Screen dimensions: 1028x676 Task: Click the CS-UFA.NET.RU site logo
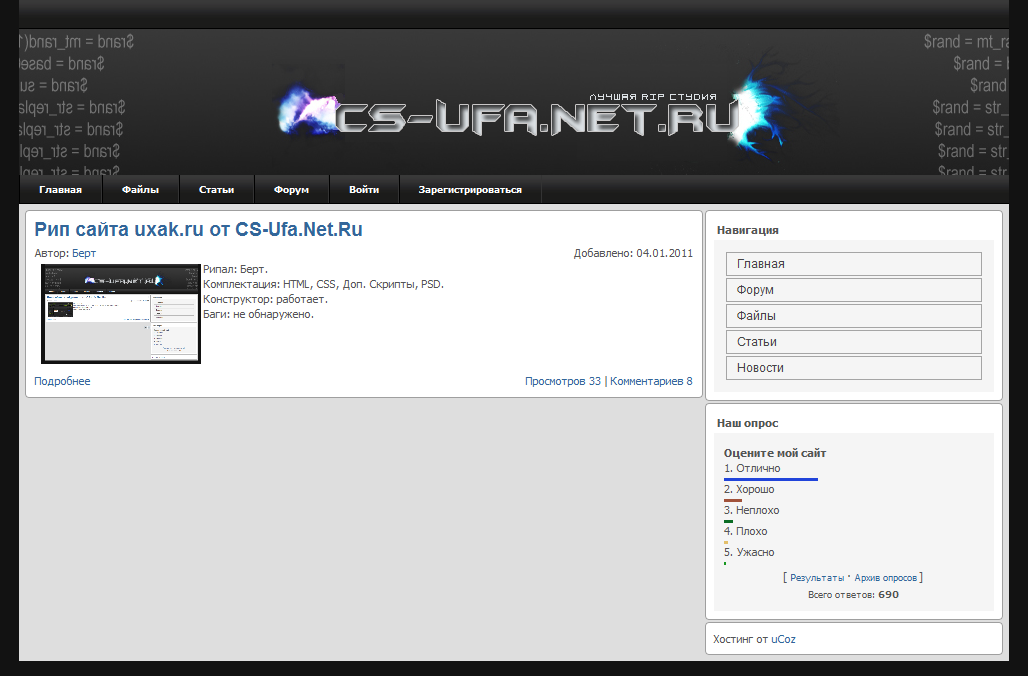tap(540, 117)
